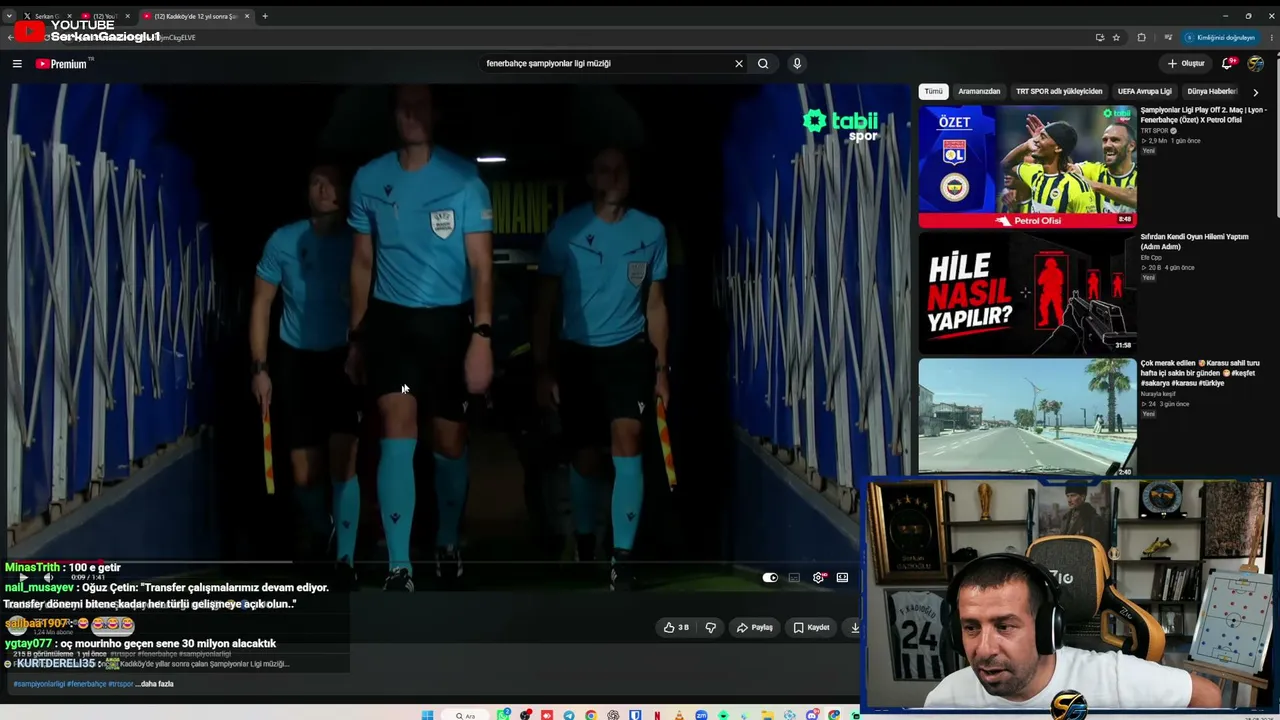The width and height of the screenshot is (1280, 720).
Task: Seek on the video progress bar
Action: point(432,563)
